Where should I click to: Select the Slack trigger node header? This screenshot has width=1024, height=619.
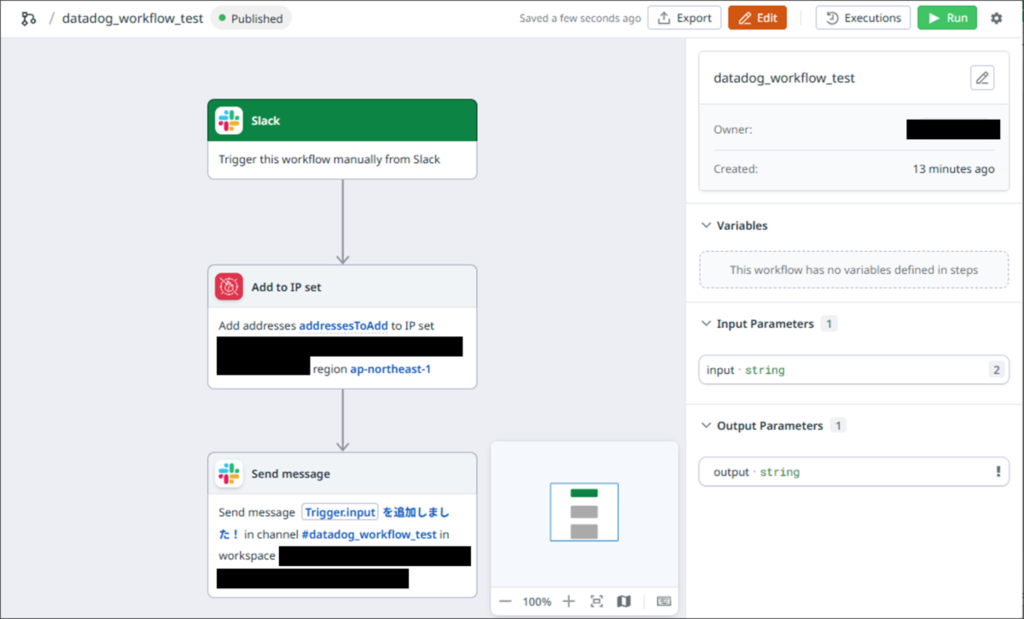pos(342,120)
